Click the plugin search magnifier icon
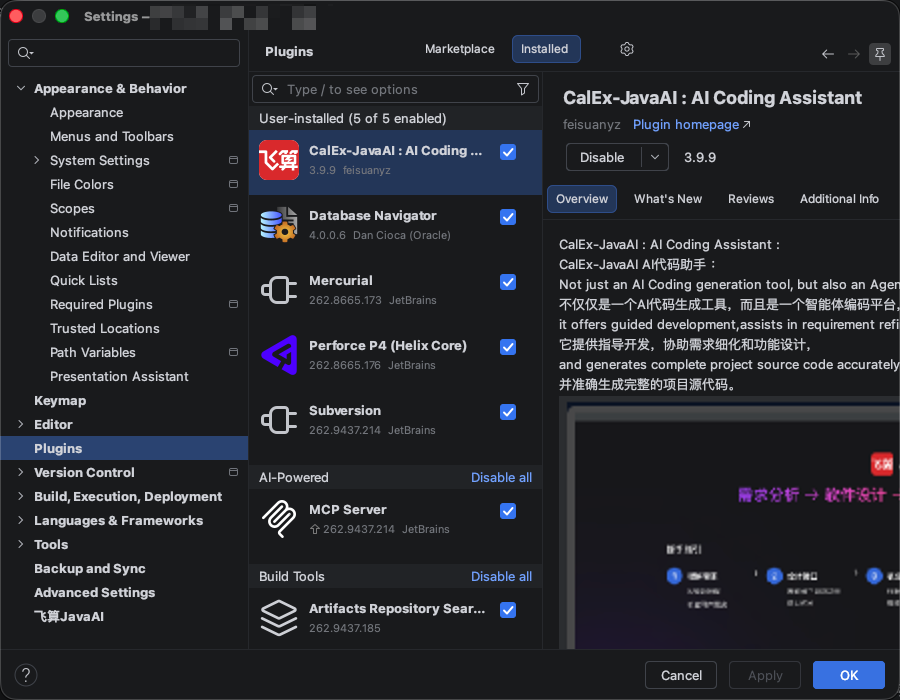900x700 pixels. coord(269,89)
